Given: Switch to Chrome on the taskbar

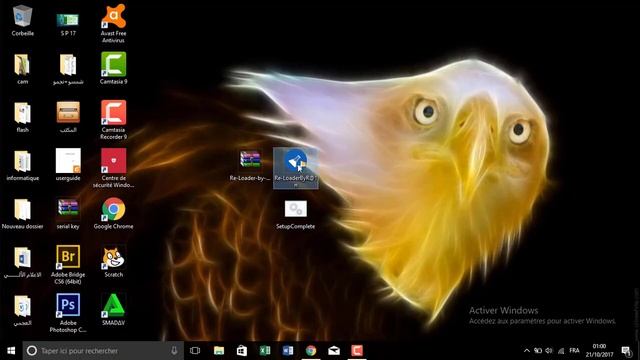Looking at the screenshot, I should coord(311,351).
